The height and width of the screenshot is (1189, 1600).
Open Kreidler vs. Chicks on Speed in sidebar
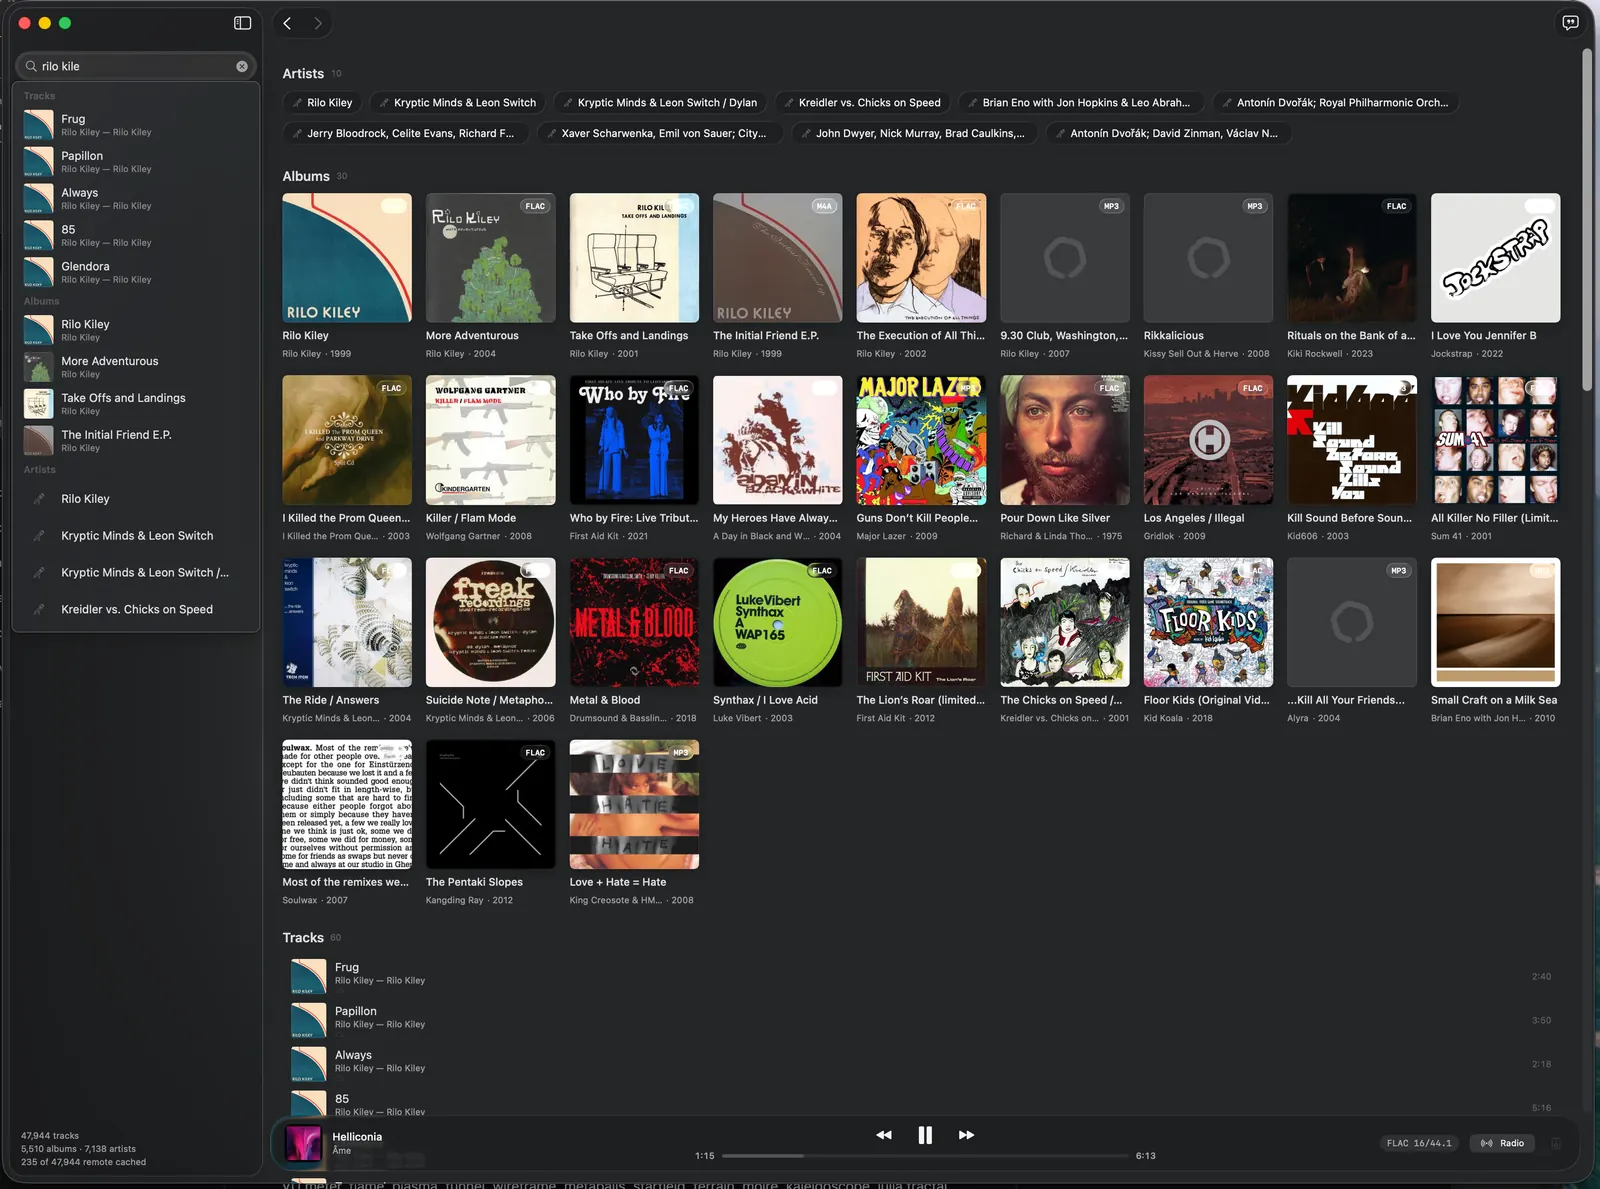pyautogui.click(x=136, y=609)
